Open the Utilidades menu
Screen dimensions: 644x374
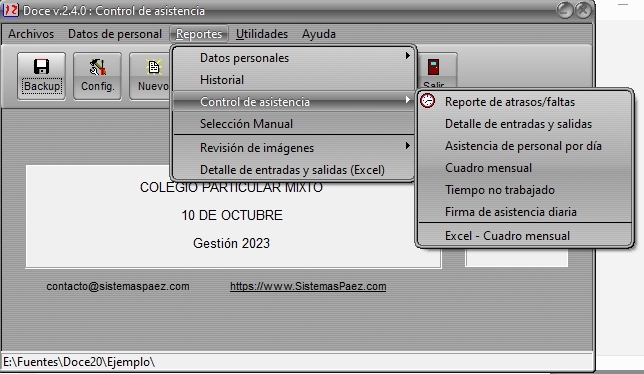(x=262, y=34)
